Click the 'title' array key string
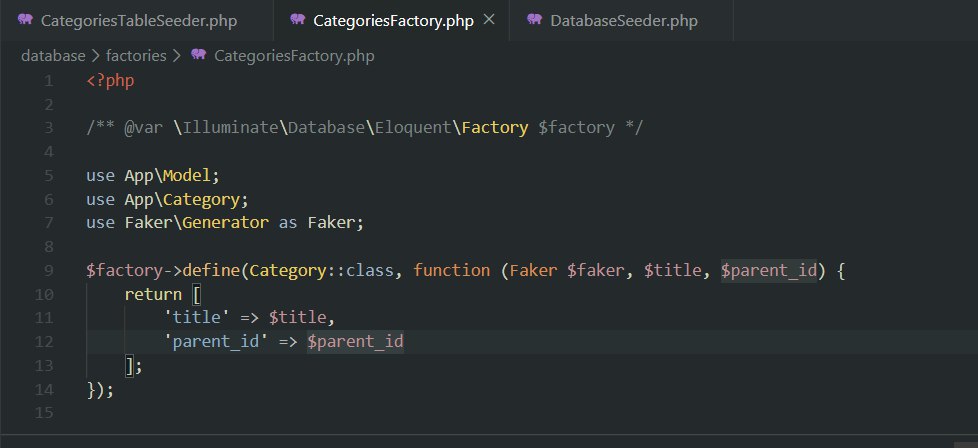The image size is (978, 448). coord(197,318)
